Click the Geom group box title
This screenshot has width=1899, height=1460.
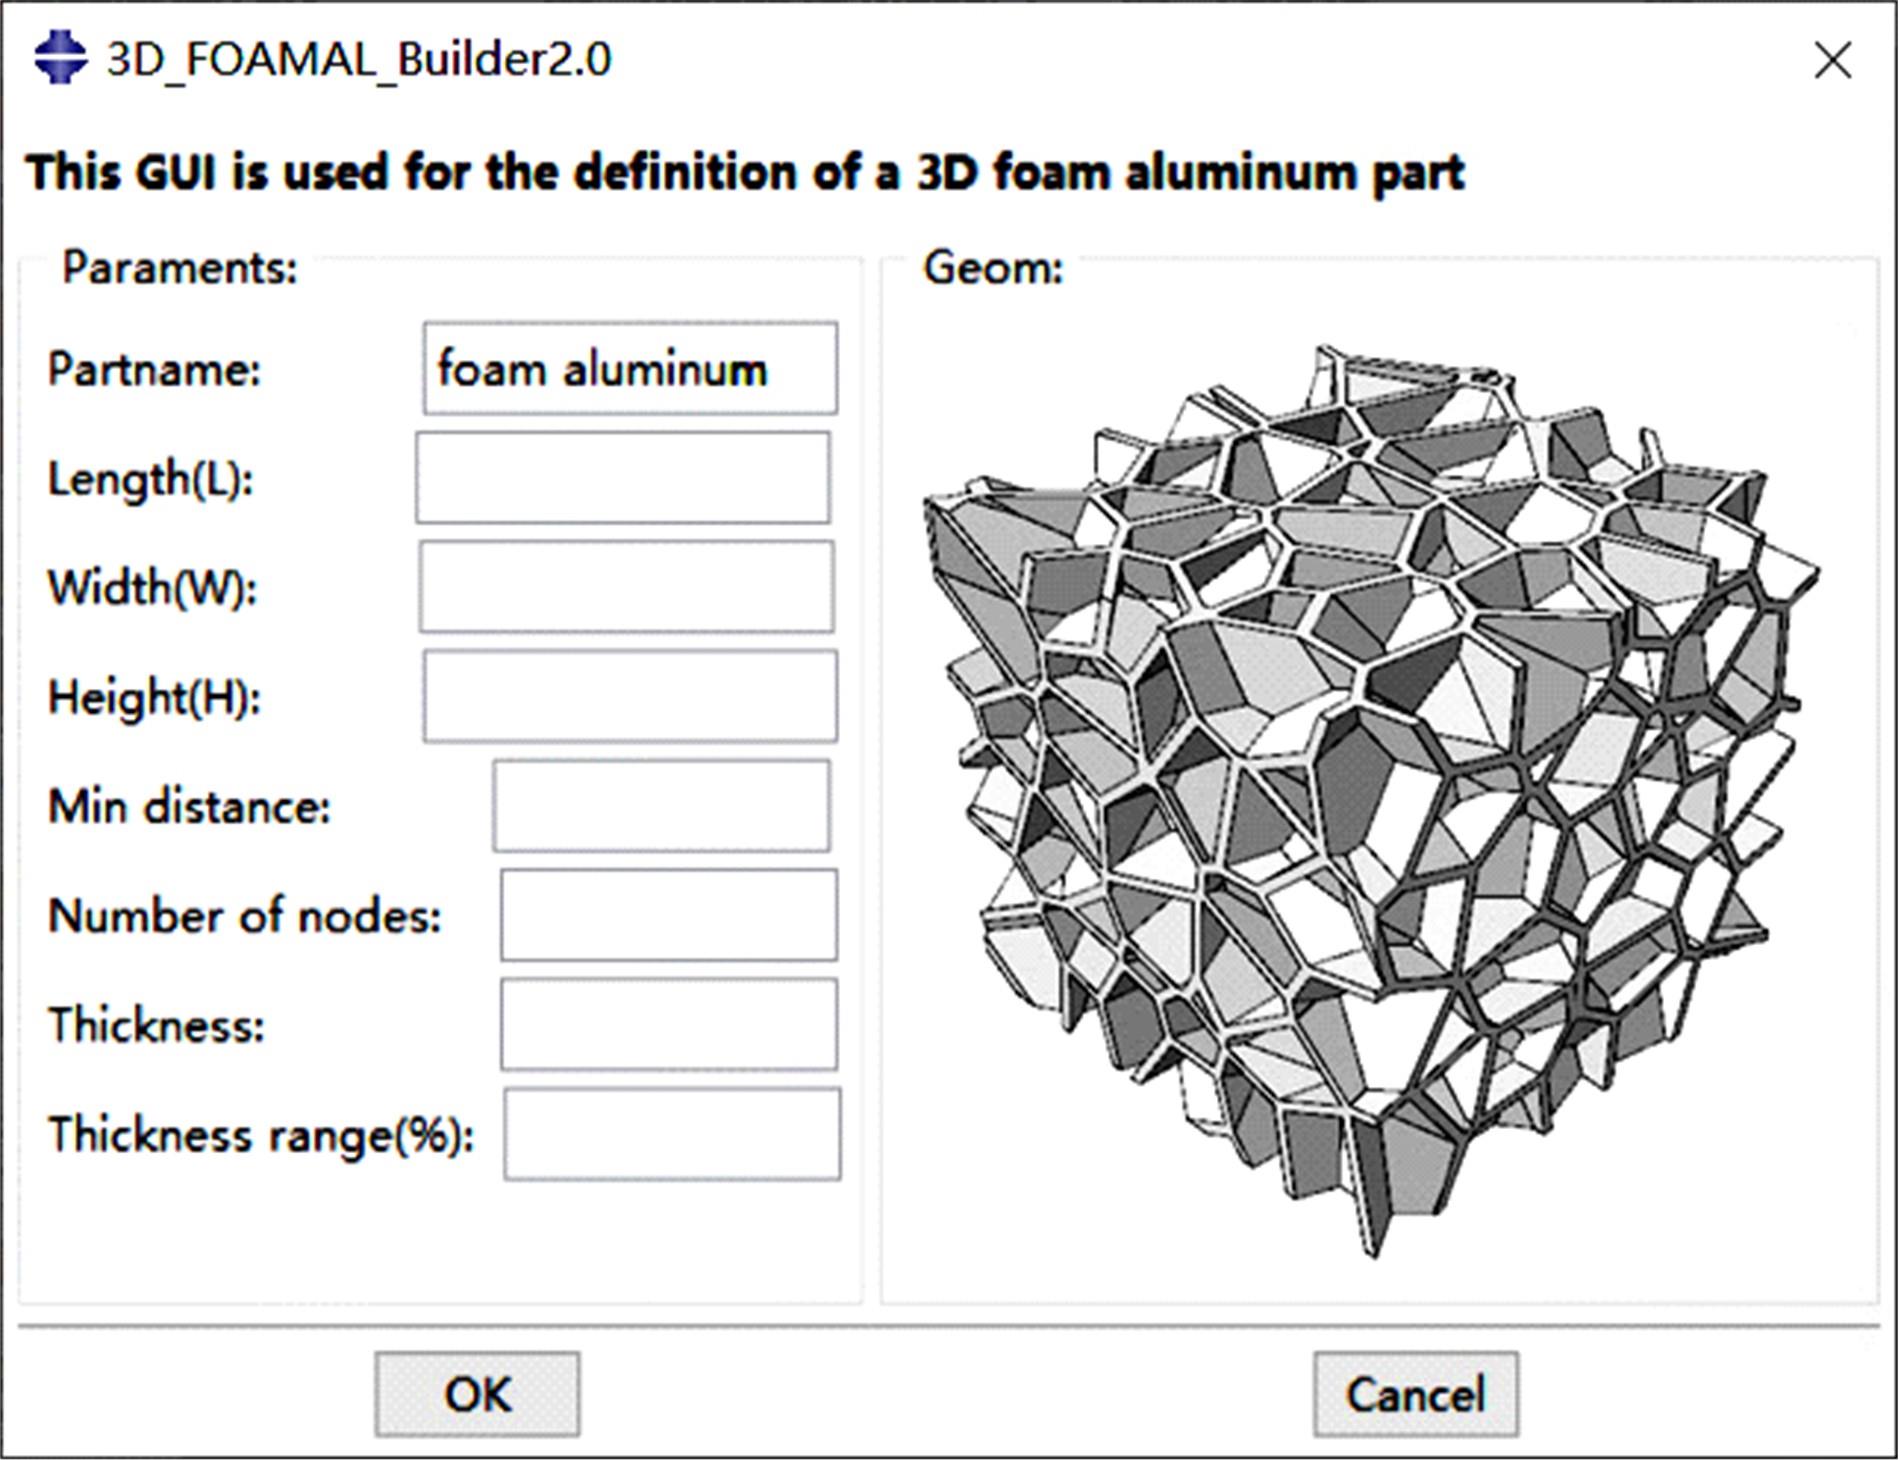(993, 268)
